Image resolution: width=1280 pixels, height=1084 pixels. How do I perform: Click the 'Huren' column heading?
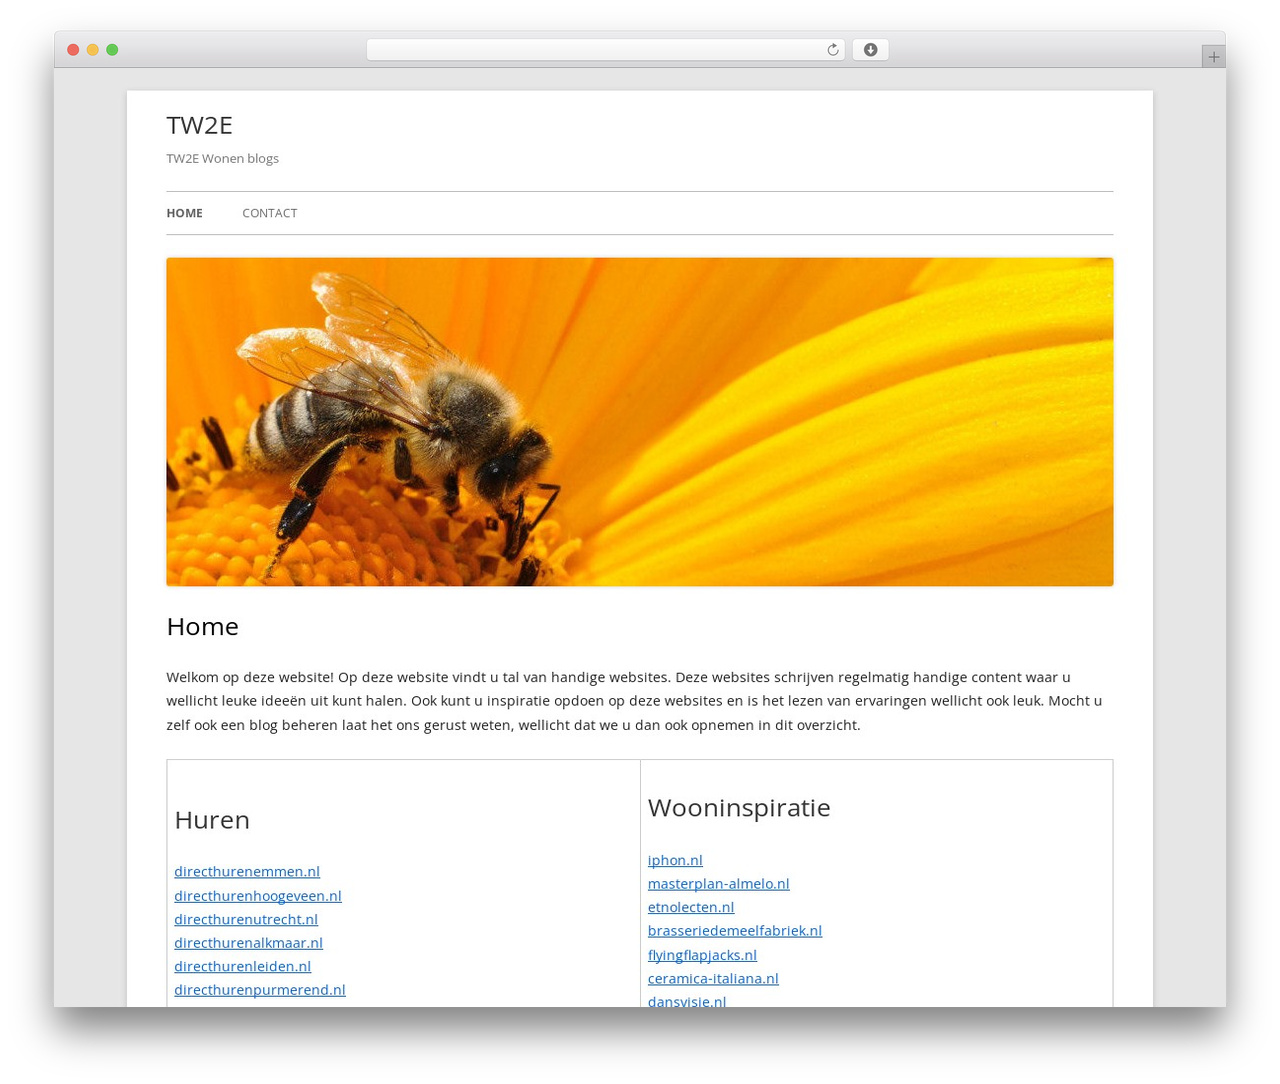(x=212, y=820)
